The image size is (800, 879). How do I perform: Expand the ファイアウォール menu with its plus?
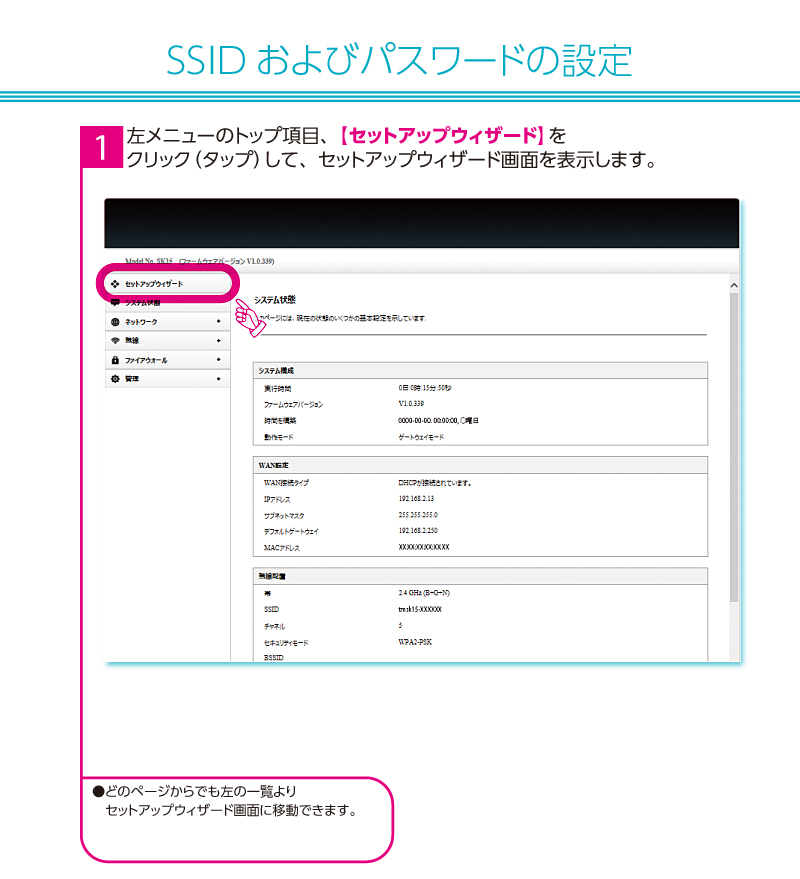coord(218,360)
